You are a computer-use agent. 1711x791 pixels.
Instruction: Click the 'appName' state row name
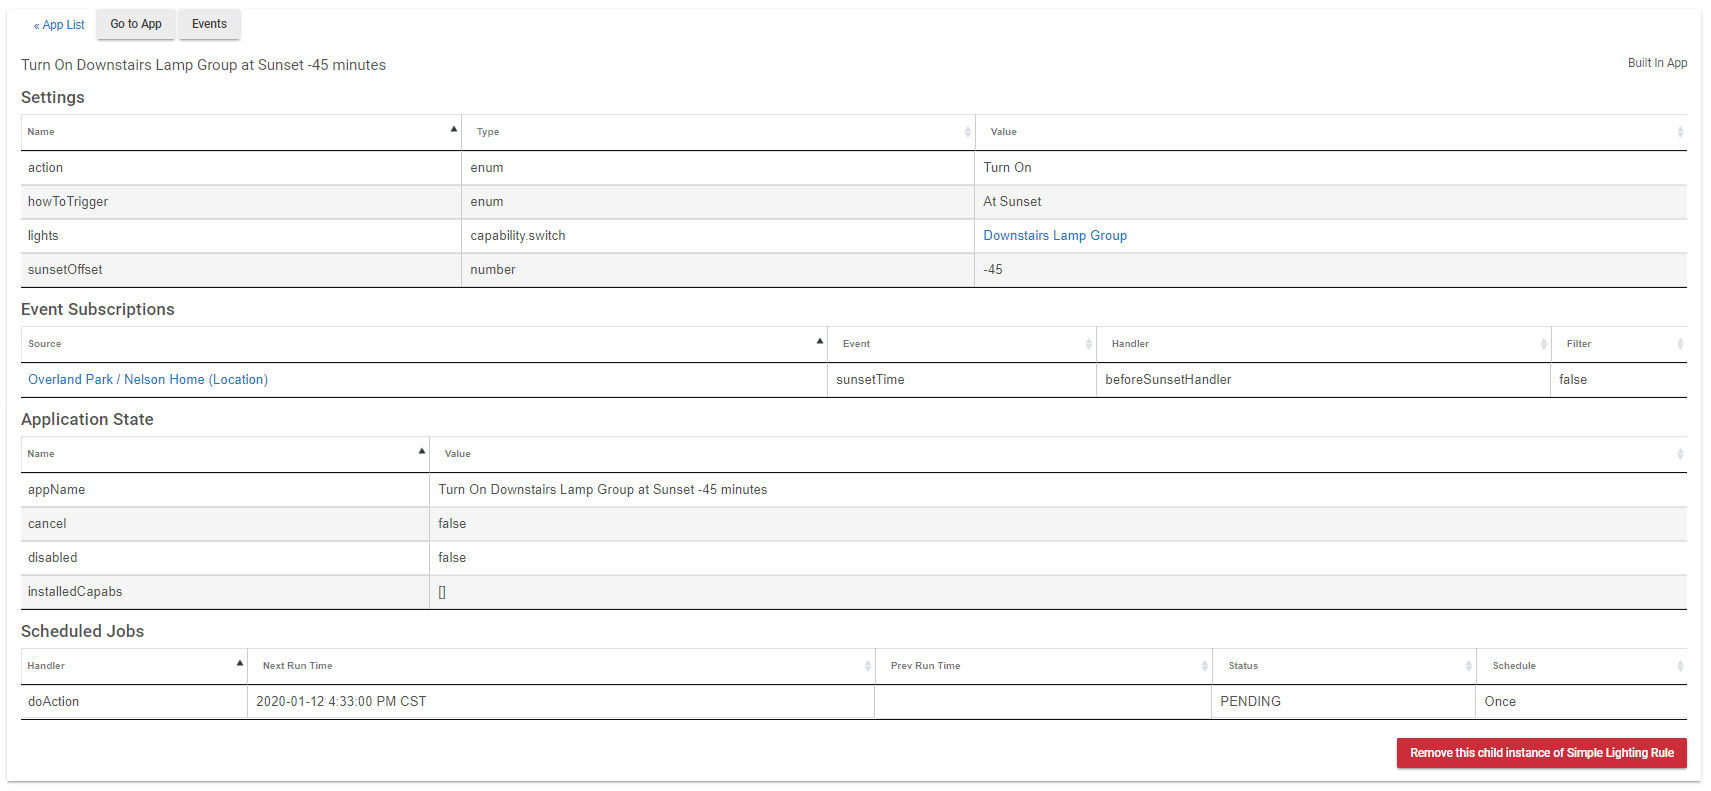(225, 490)
